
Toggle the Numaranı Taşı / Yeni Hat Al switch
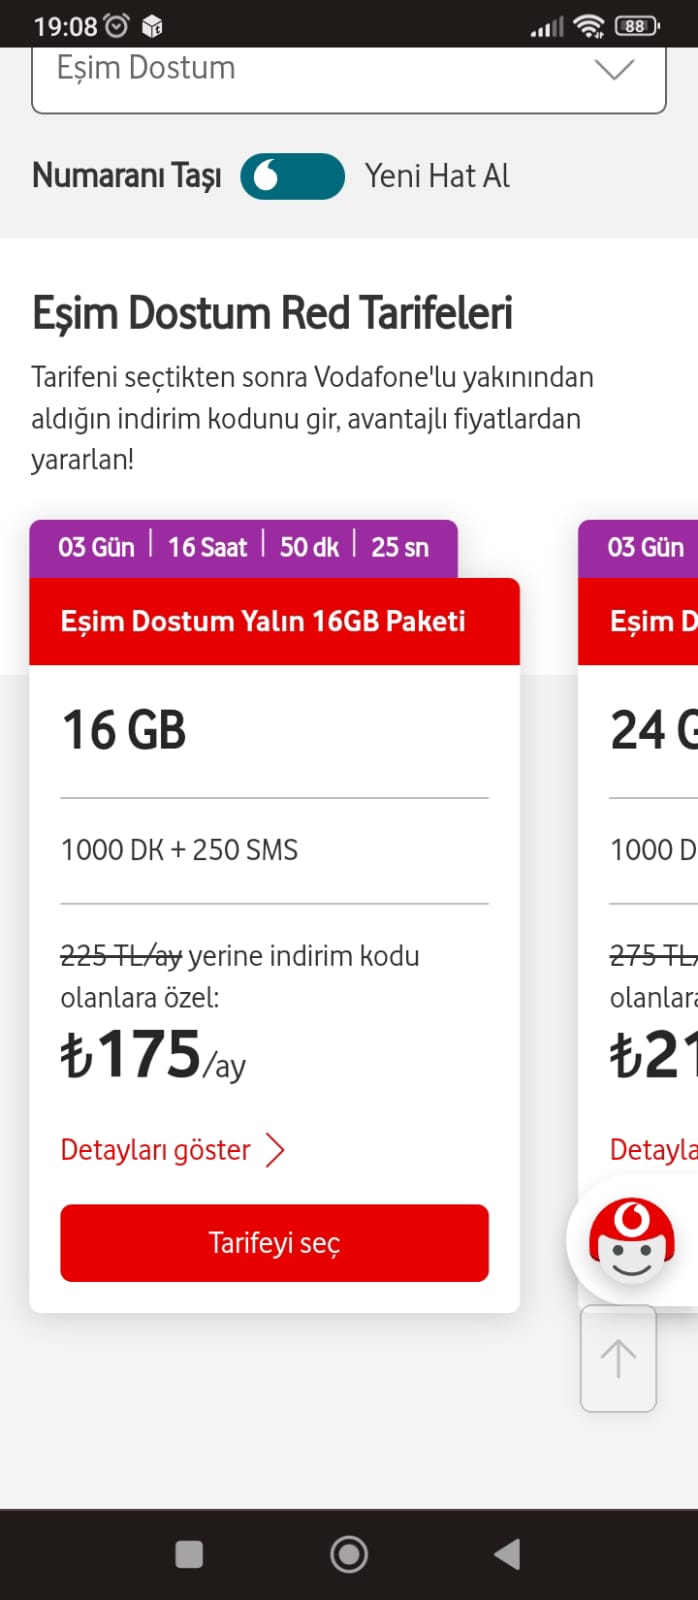pyautogui.click(x=292, y=176)
